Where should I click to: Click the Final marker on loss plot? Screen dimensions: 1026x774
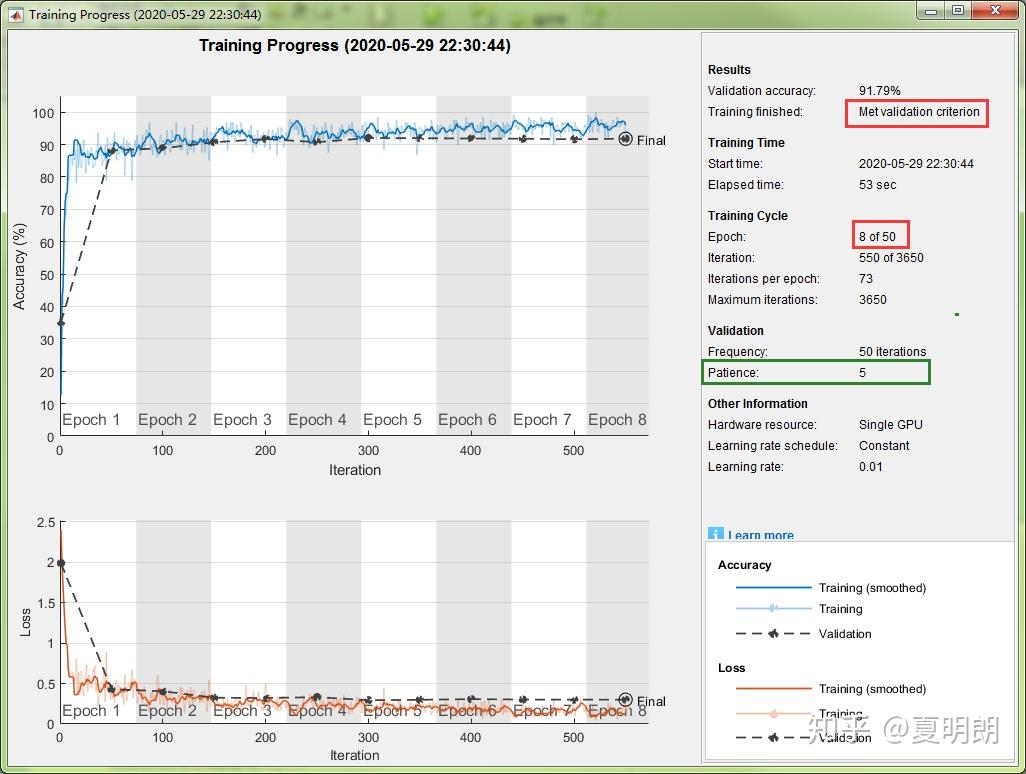(625, 700)
